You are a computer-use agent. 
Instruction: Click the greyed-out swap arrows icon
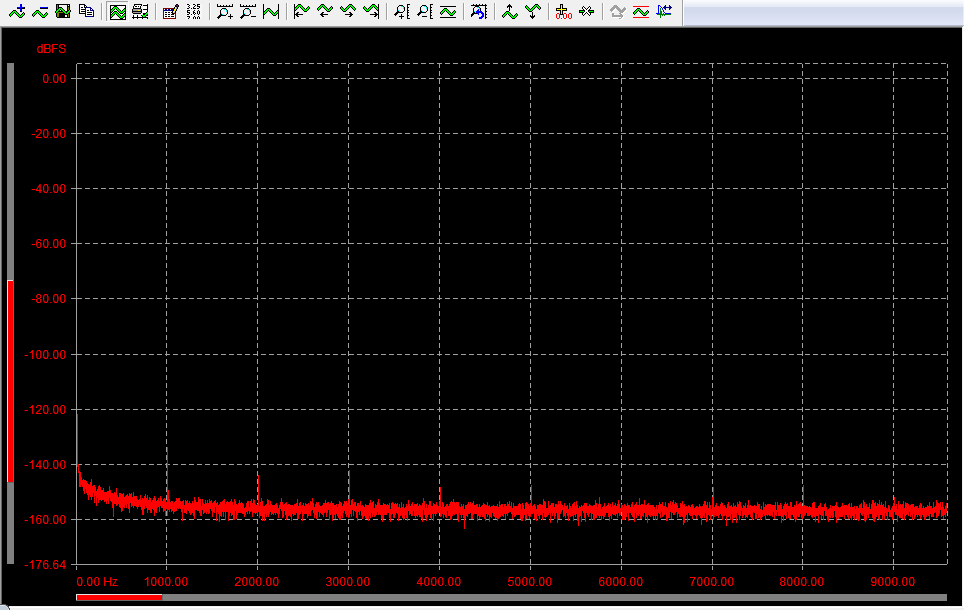617,11
